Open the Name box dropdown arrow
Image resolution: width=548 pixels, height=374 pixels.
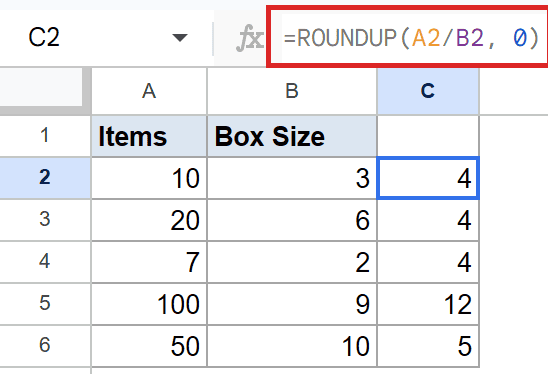tap(180, 37)
